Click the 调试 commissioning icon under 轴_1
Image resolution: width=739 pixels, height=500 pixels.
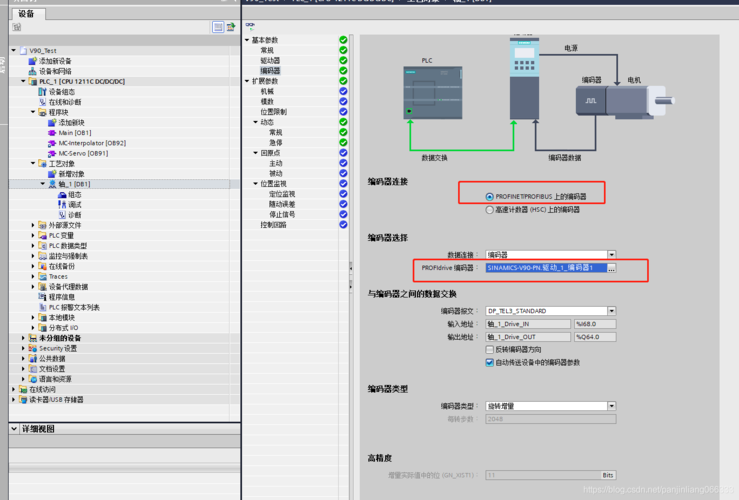click(x=62, y=205)
